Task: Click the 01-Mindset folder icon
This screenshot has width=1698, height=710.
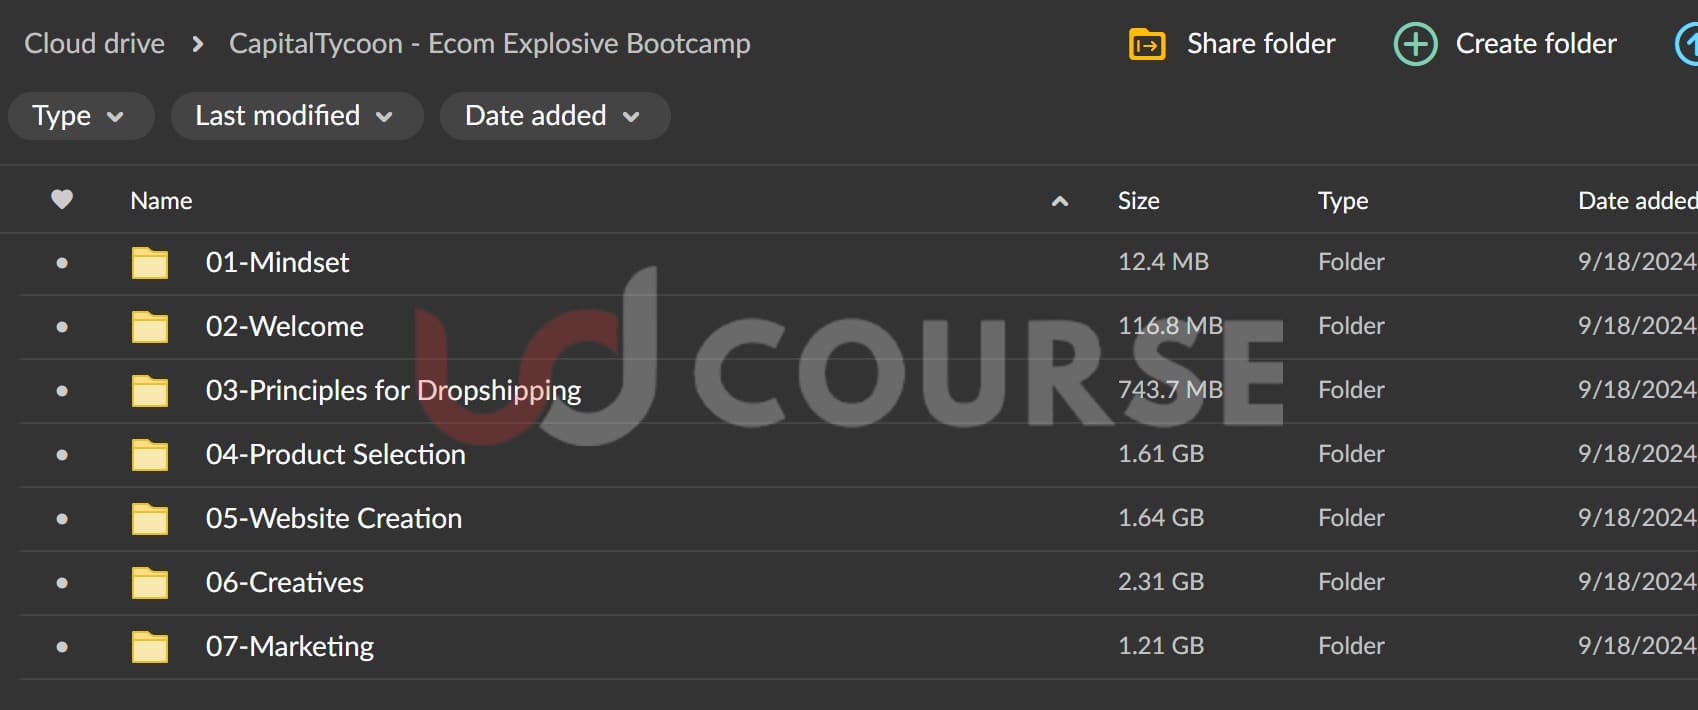Action: tap(150, 263)
